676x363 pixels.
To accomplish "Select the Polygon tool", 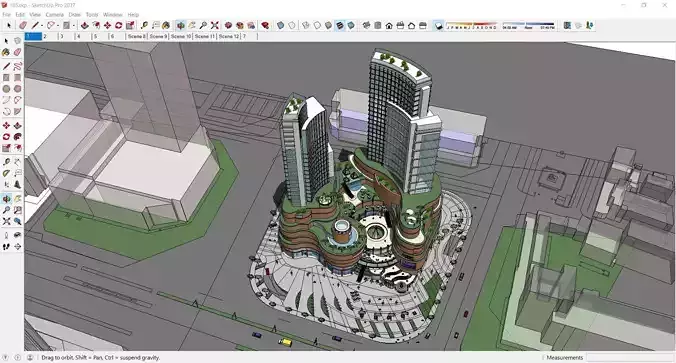I will (x=17, y=89).
